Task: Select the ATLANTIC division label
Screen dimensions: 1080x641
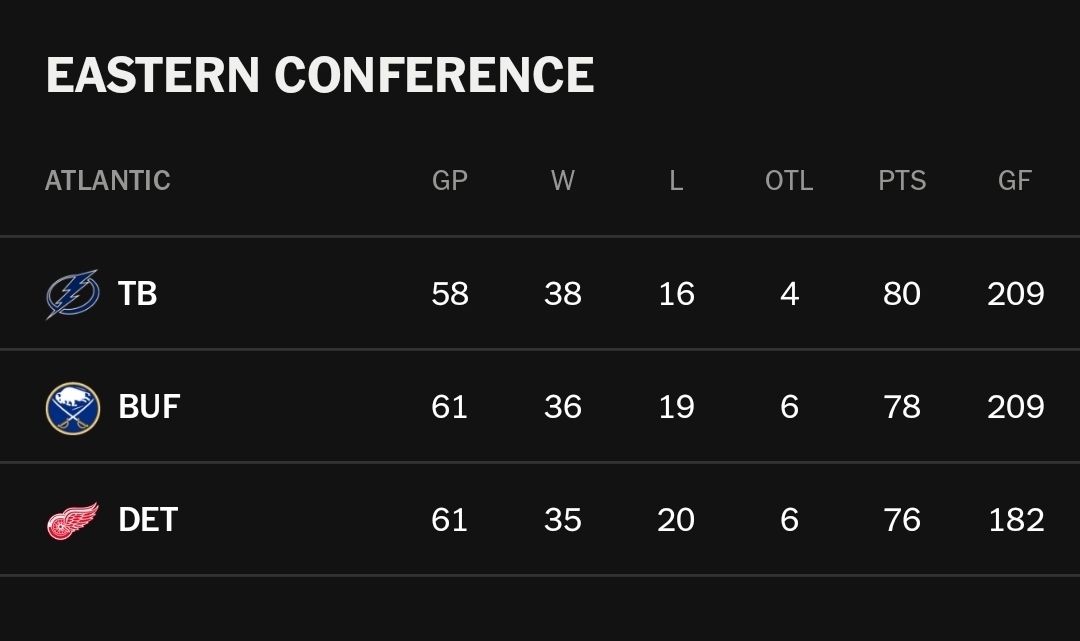Action: point(108,181)
